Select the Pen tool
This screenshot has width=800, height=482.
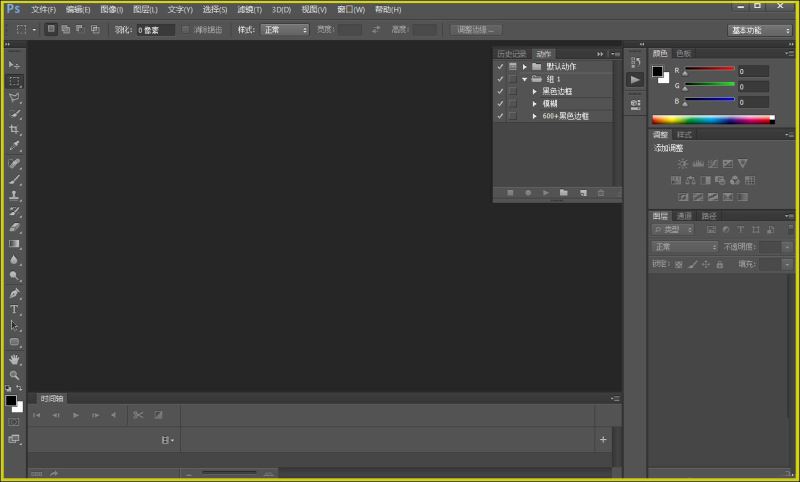tap(14, 293)
